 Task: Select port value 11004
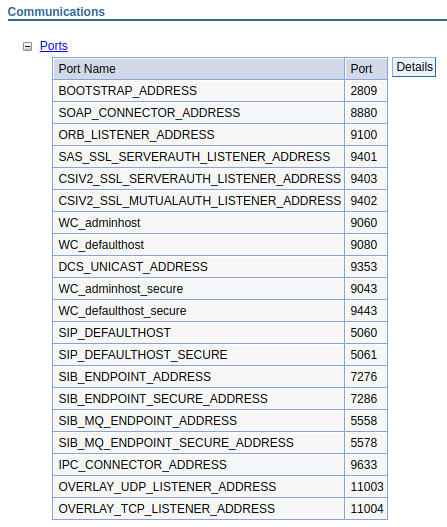pos(367,509)
